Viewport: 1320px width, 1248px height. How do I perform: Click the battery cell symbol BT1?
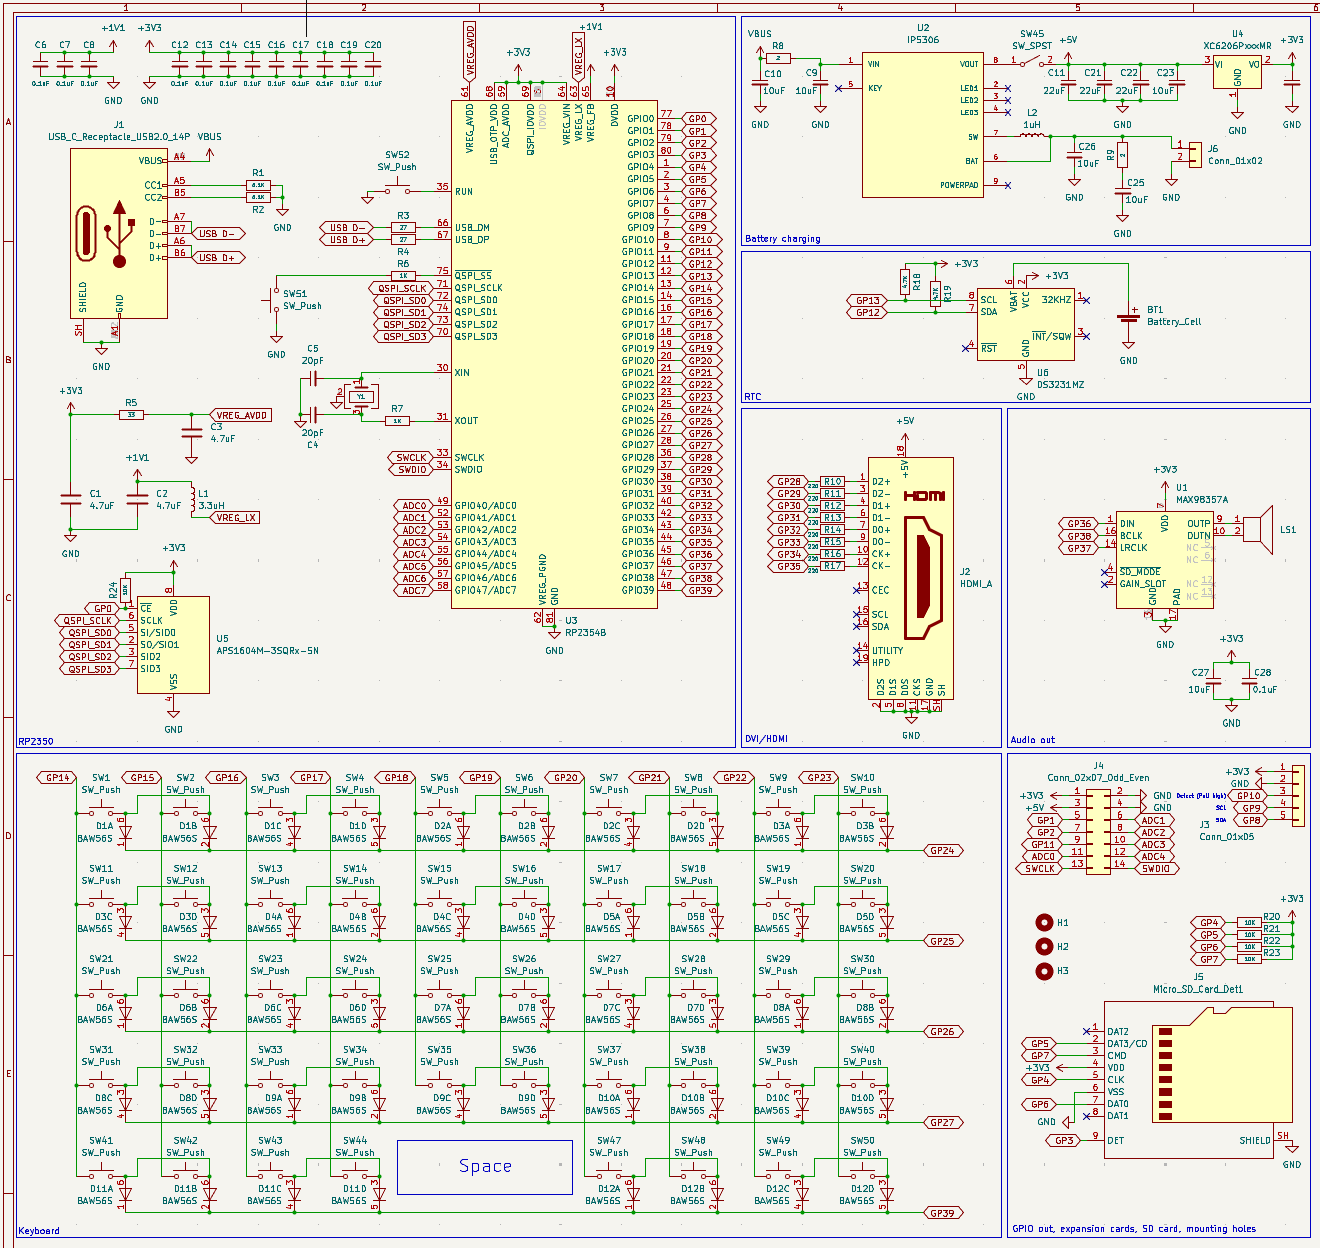[1129, 318]
